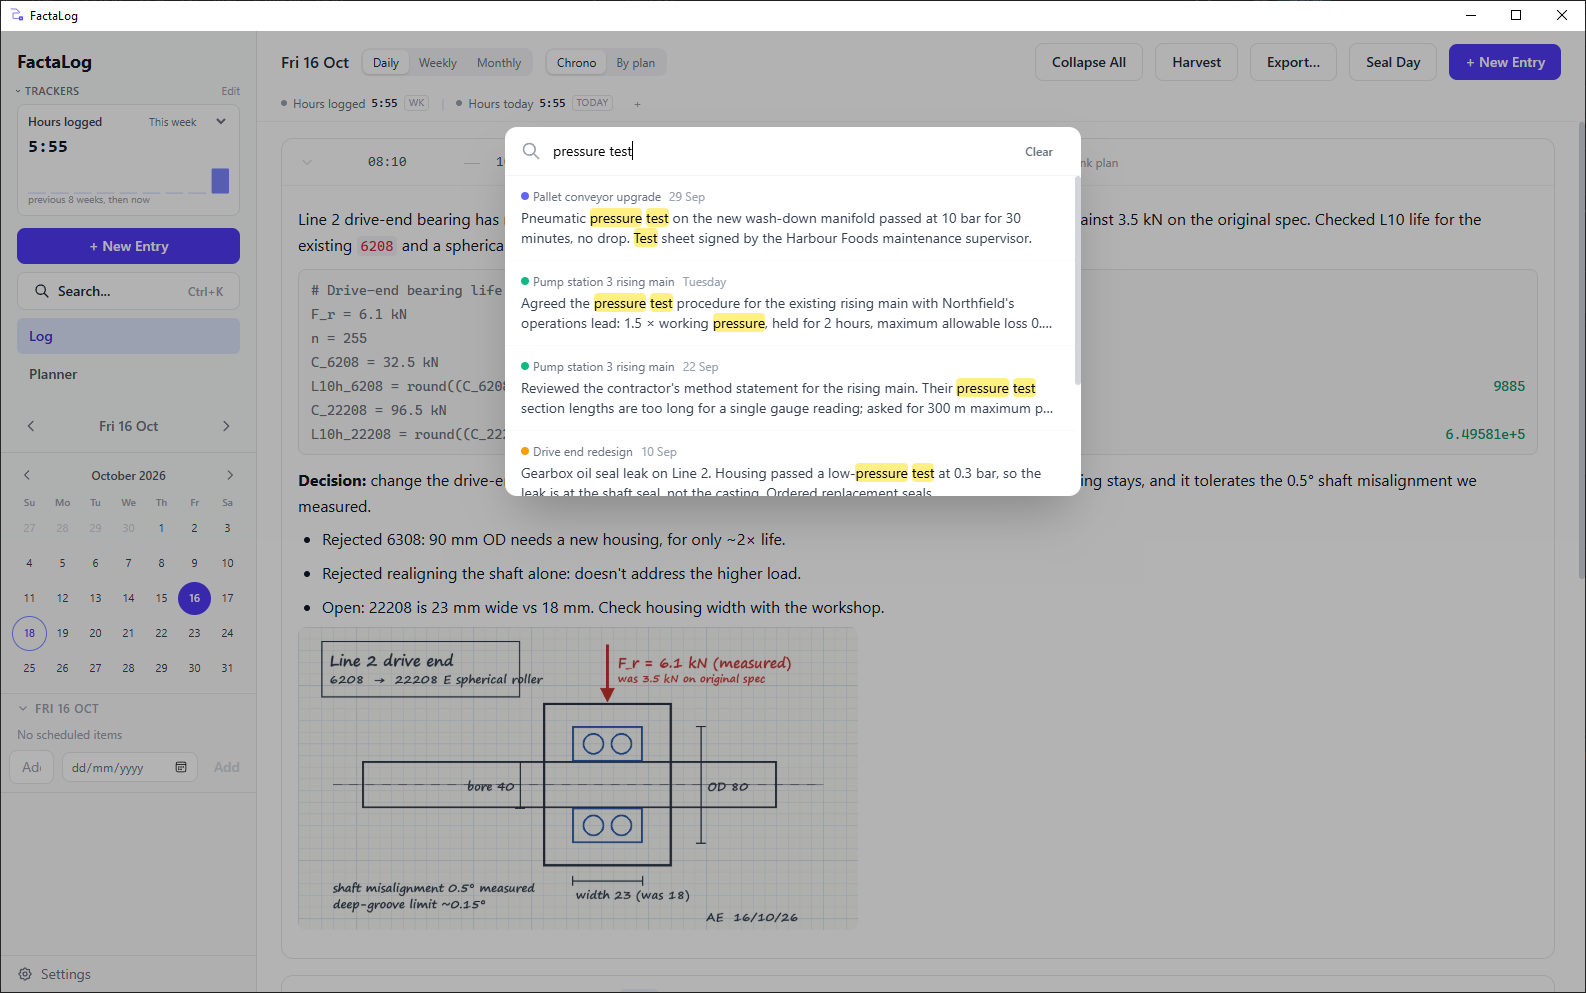Create a New Entry from the sidebar
The height and width of the screenshot is (993, 1586).
tap(128, 246)
